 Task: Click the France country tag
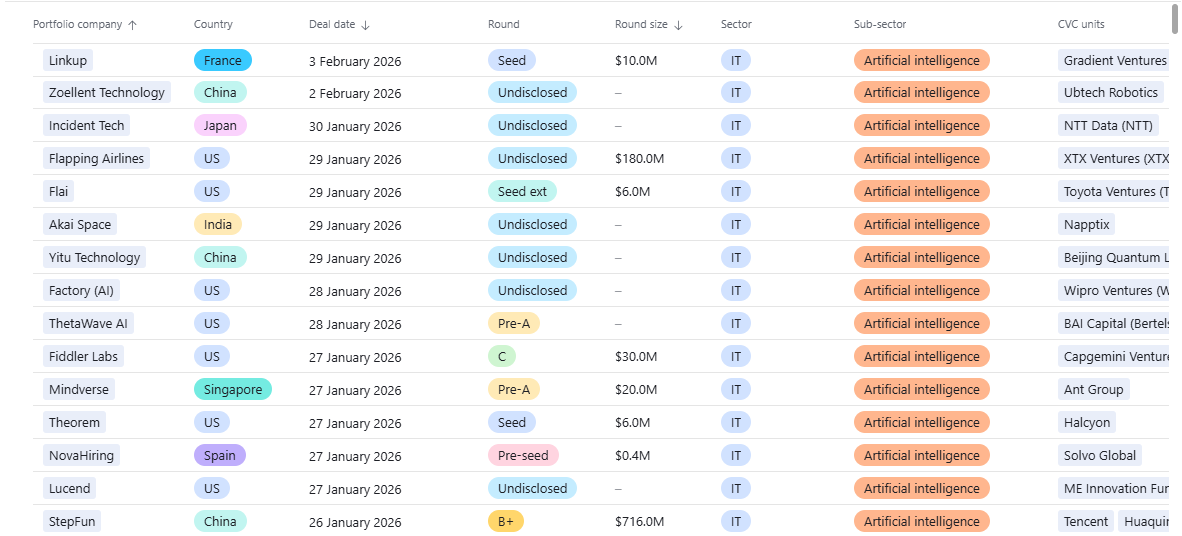(x=222, y=61)
